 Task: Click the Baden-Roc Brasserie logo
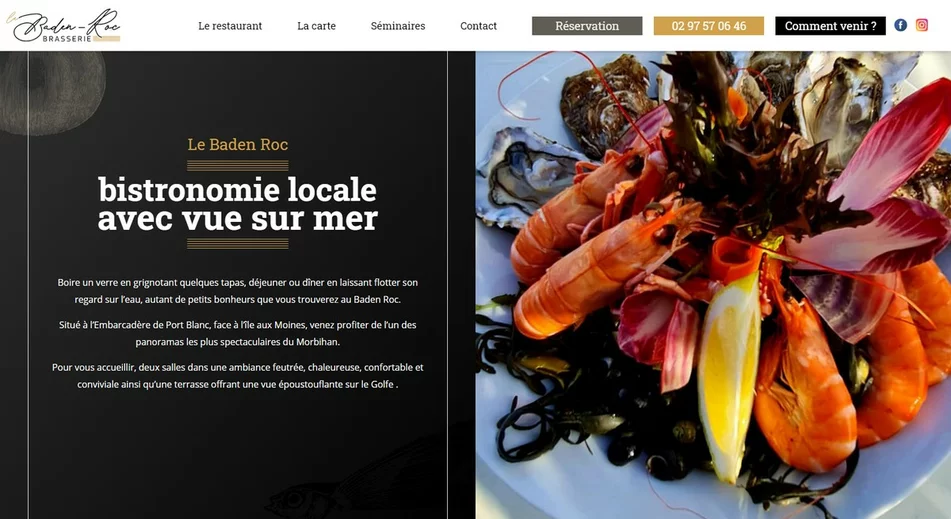click(x=64, y=25)
